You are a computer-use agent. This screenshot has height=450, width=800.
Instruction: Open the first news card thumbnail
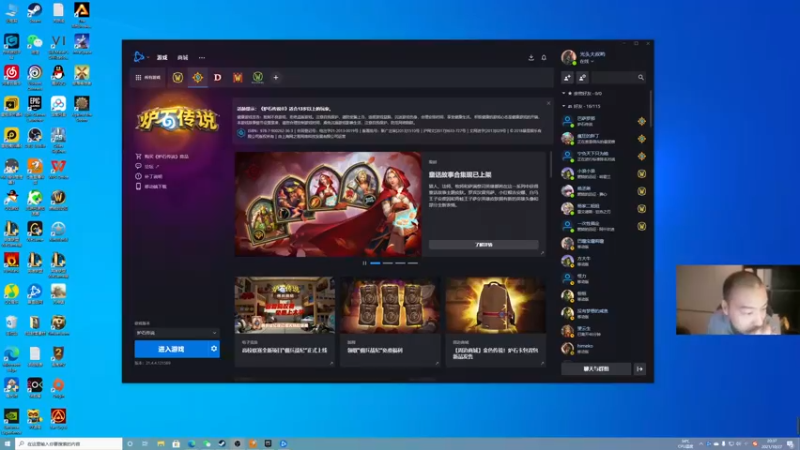(x=285, y=305)
